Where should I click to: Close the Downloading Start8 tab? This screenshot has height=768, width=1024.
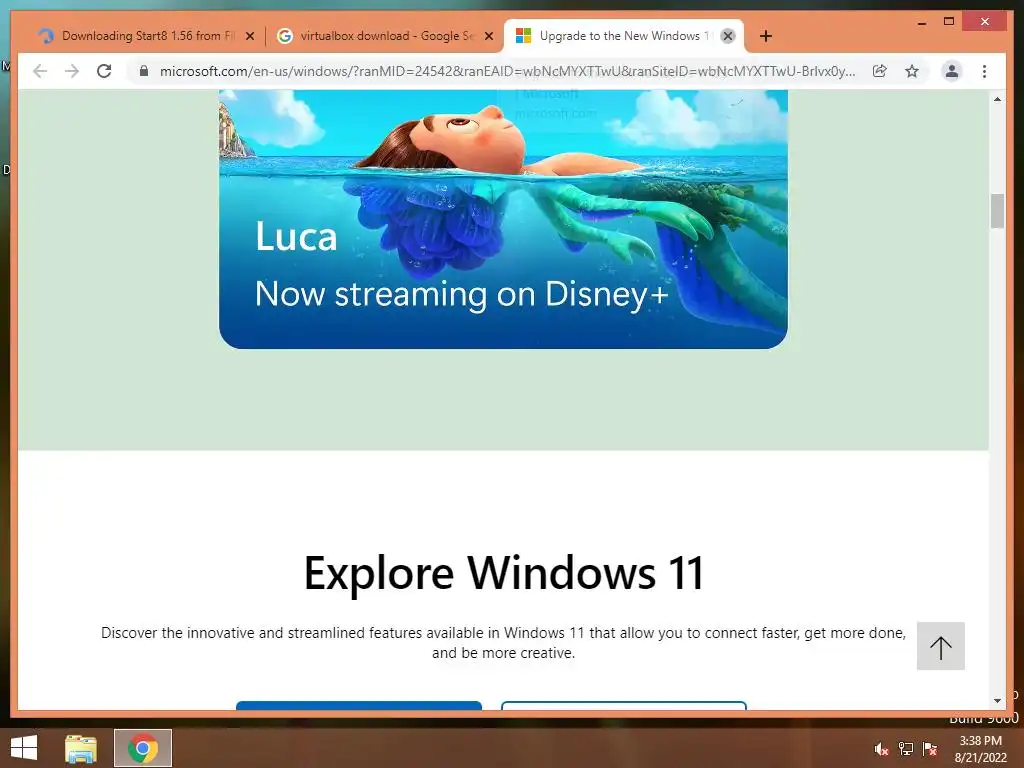pyautogui.click(x=249, y=36)
